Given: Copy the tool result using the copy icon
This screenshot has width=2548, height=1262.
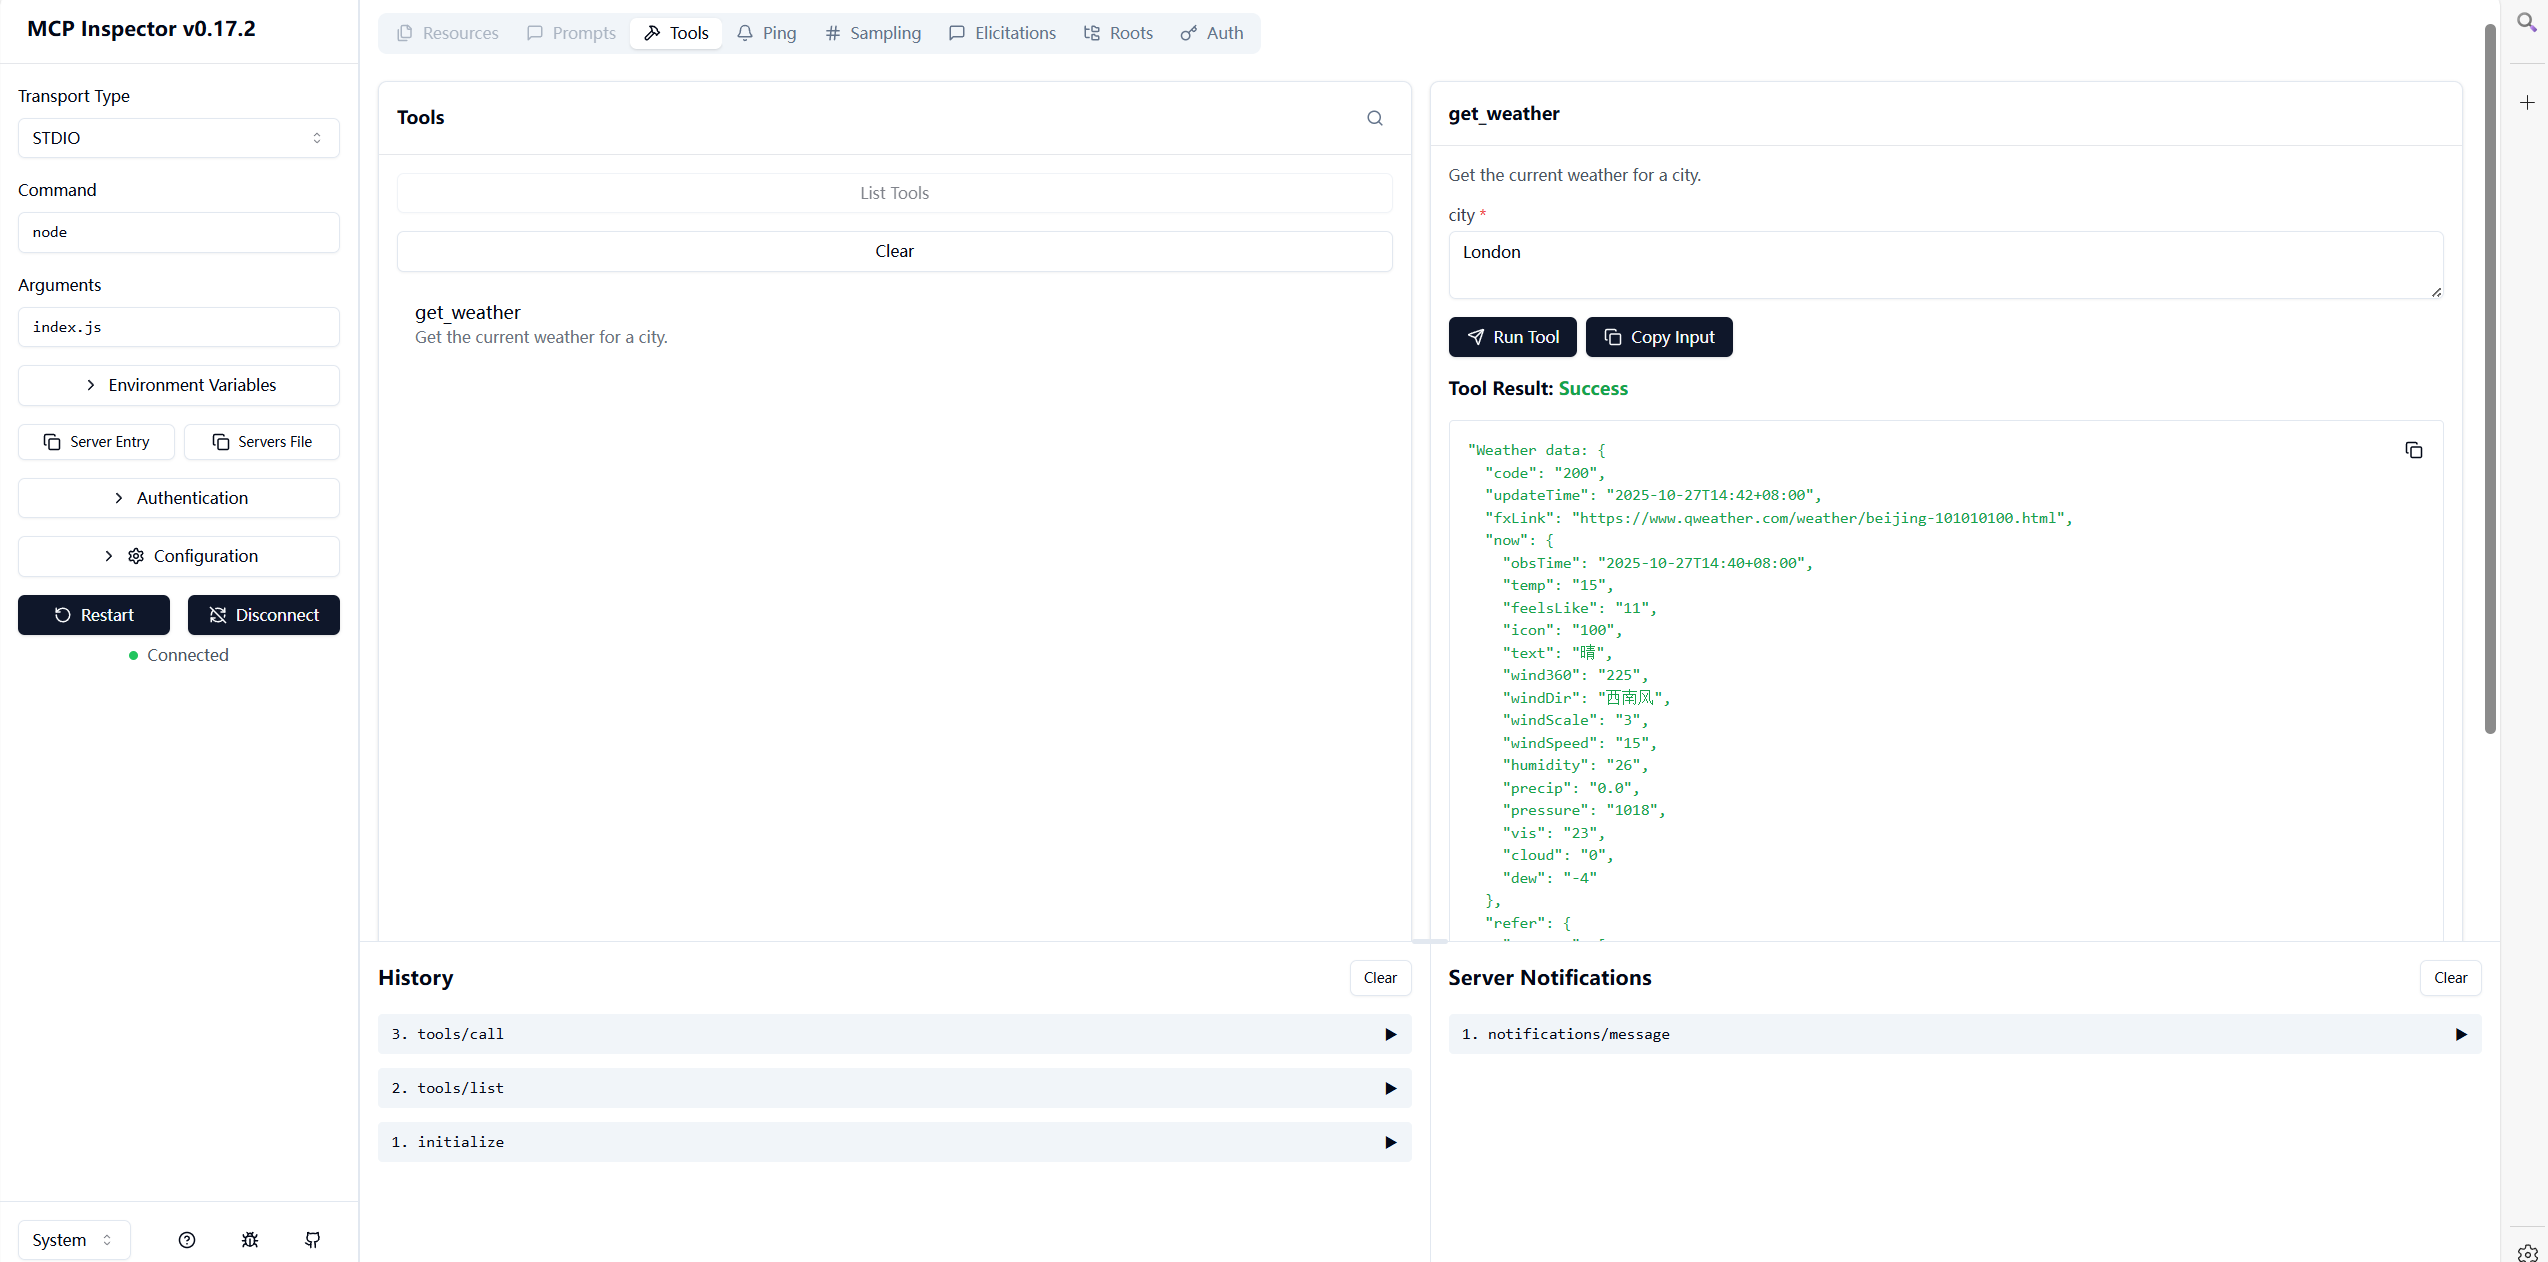Looking at the screenshot, I should [x=2413, y=450].
